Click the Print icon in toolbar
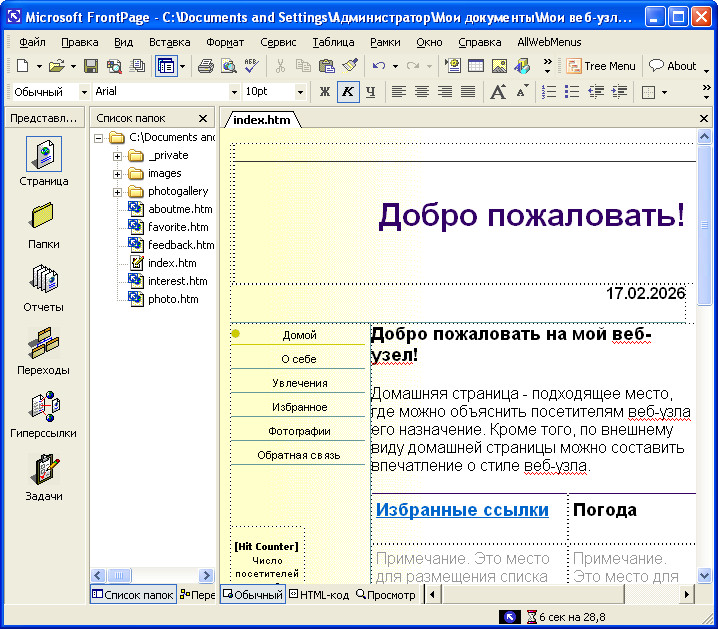 (x=206, y=66)
